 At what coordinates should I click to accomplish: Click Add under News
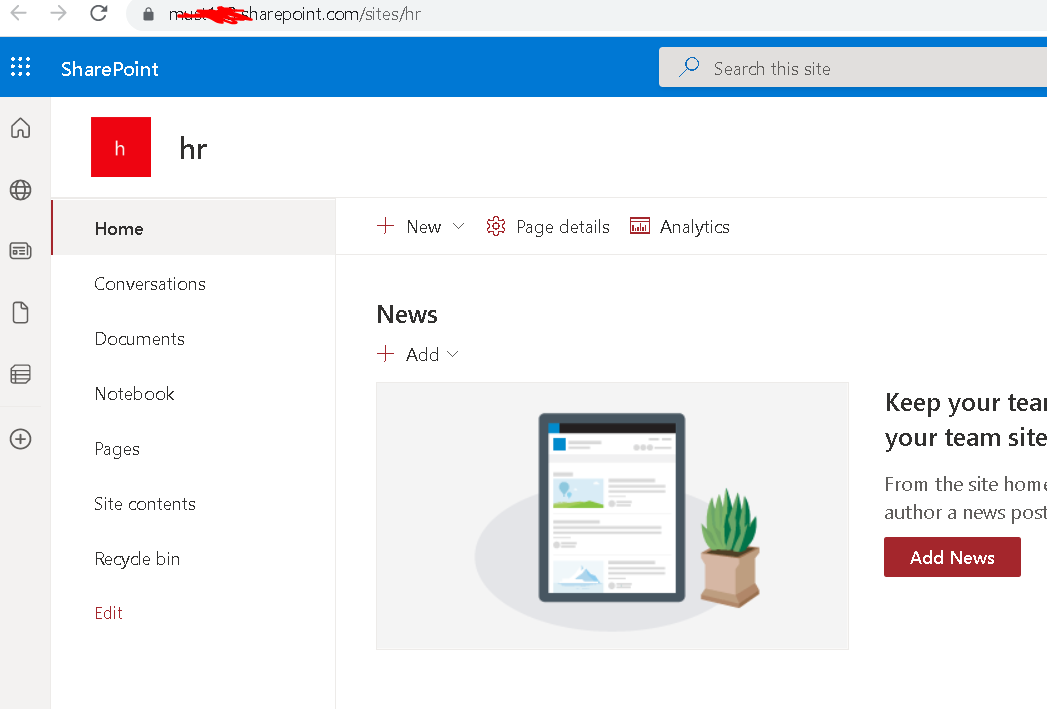[409, 354]
